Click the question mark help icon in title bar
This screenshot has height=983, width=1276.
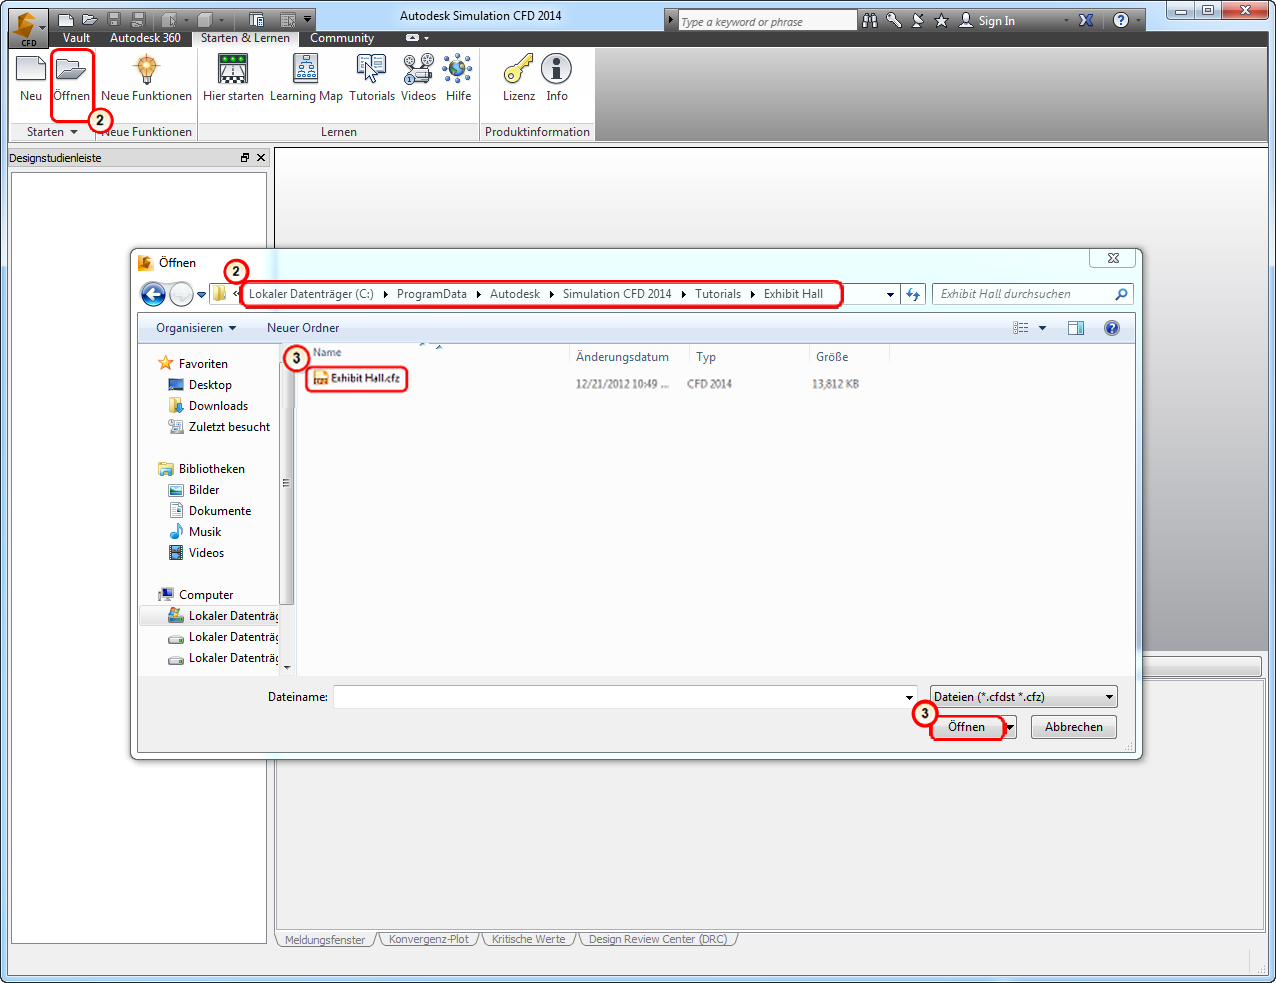1121,20
